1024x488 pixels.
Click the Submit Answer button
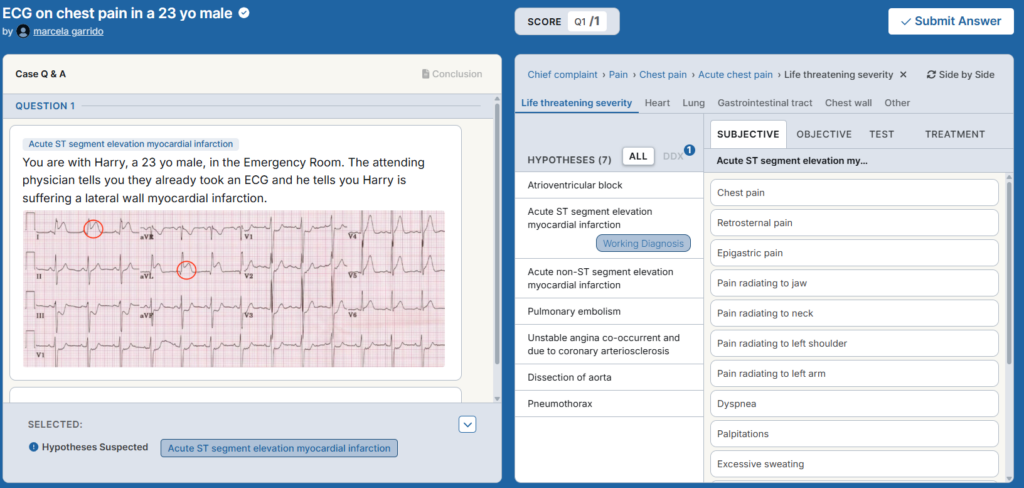(x=950, y=21)
